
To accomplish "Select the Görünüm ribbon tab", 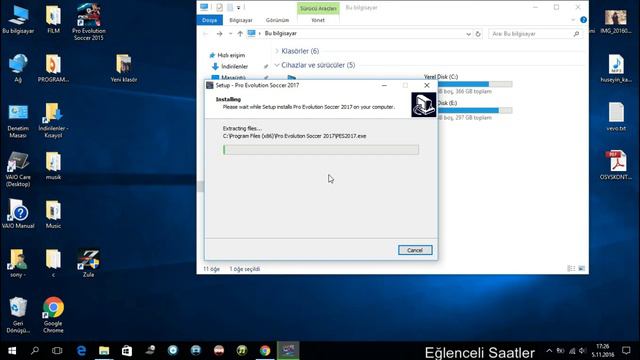I will pyautogui.click(x=277, y=20).
